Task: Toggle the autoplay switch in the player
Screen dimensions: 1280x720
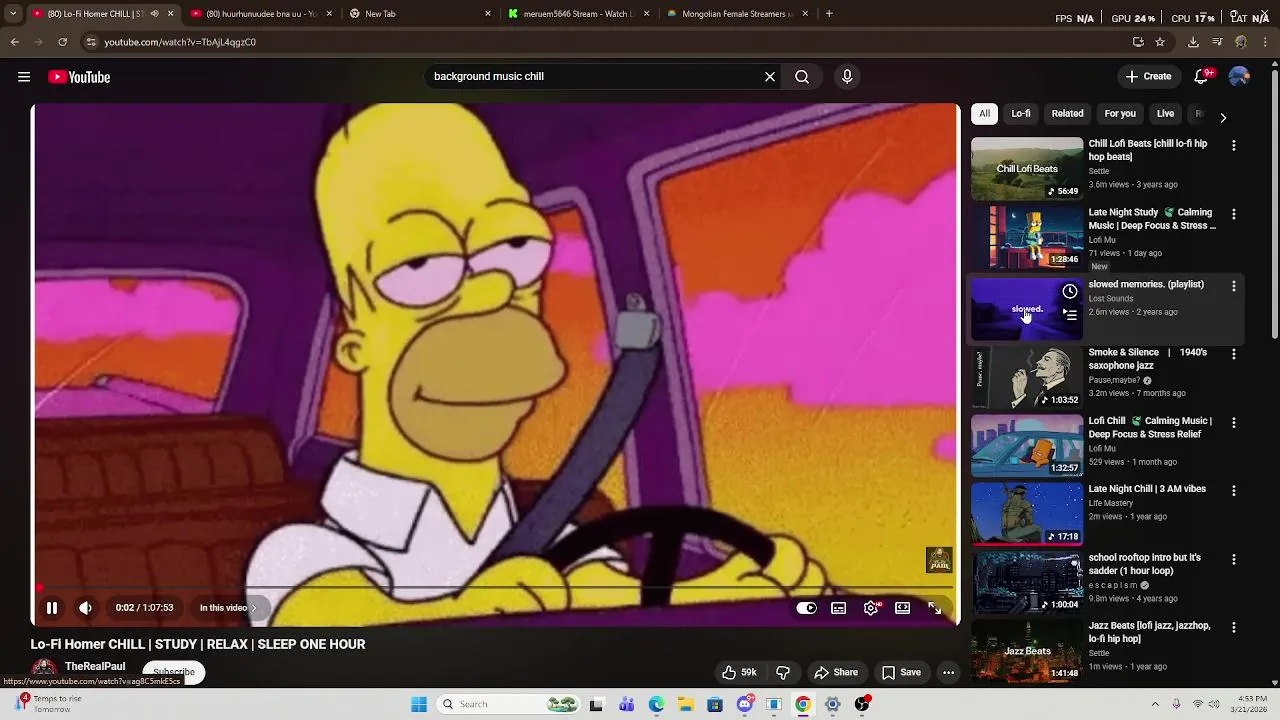Action: click(x=807, y=608)
